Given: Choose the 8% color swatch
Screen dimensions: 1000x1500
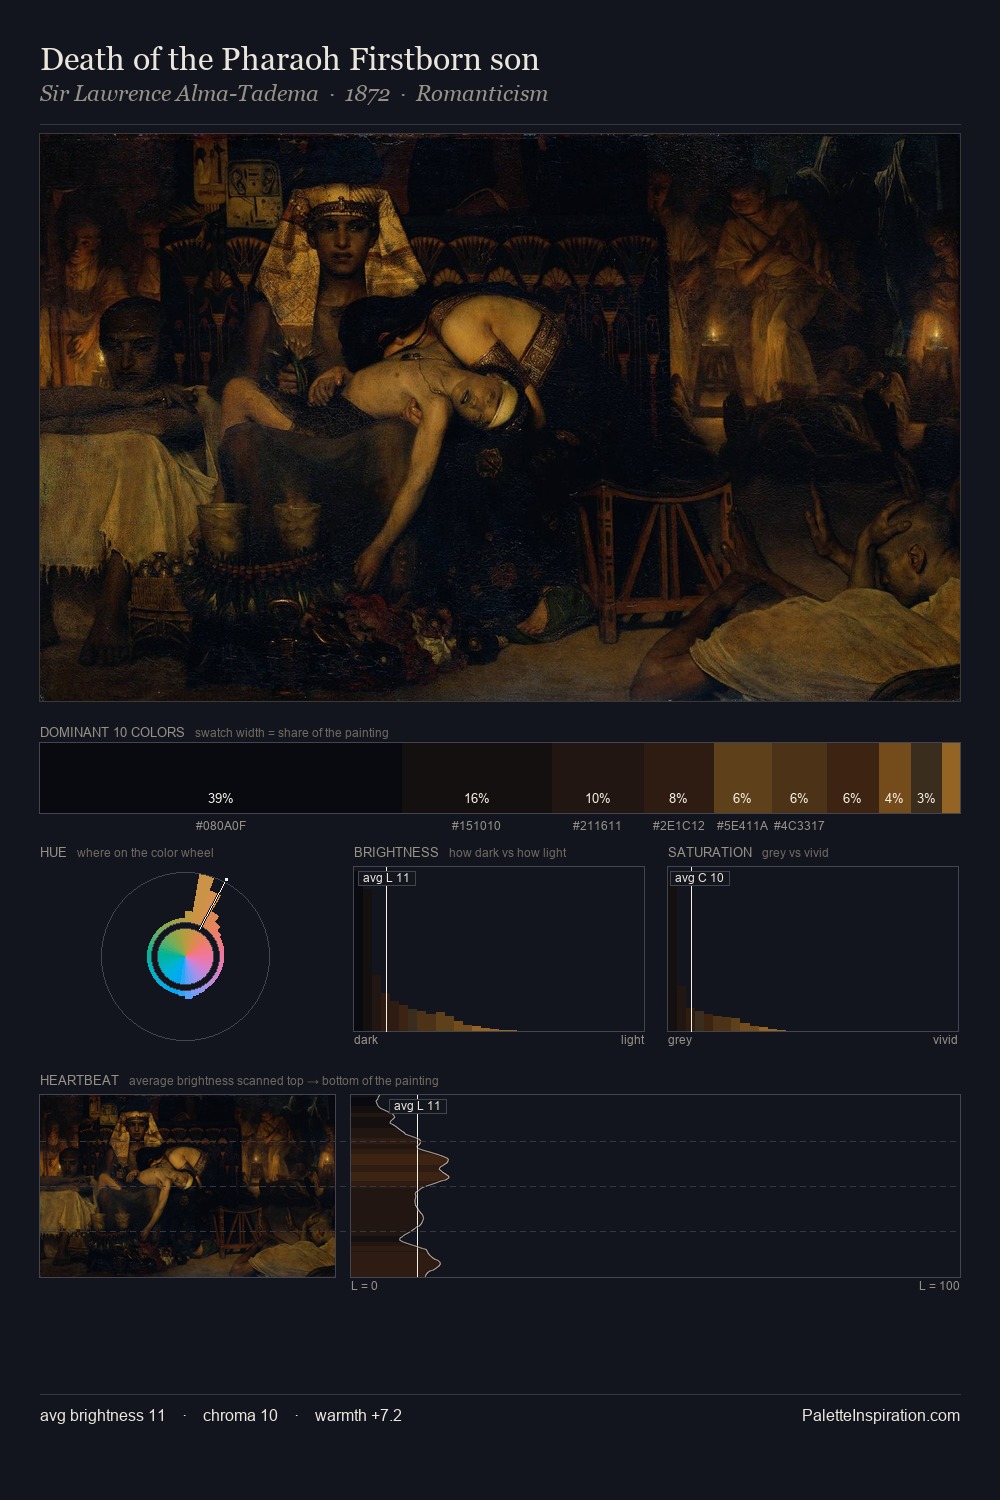Looking at the screenshot, I should (679, 778).
